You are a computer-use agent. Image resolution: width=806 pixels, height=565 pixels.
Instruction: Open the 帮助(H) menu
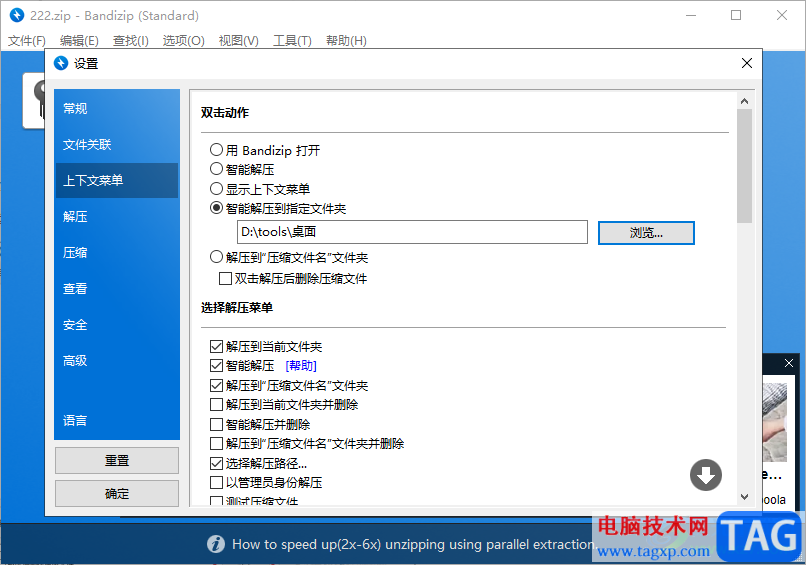pyautogui.click(x=346, y=41)
